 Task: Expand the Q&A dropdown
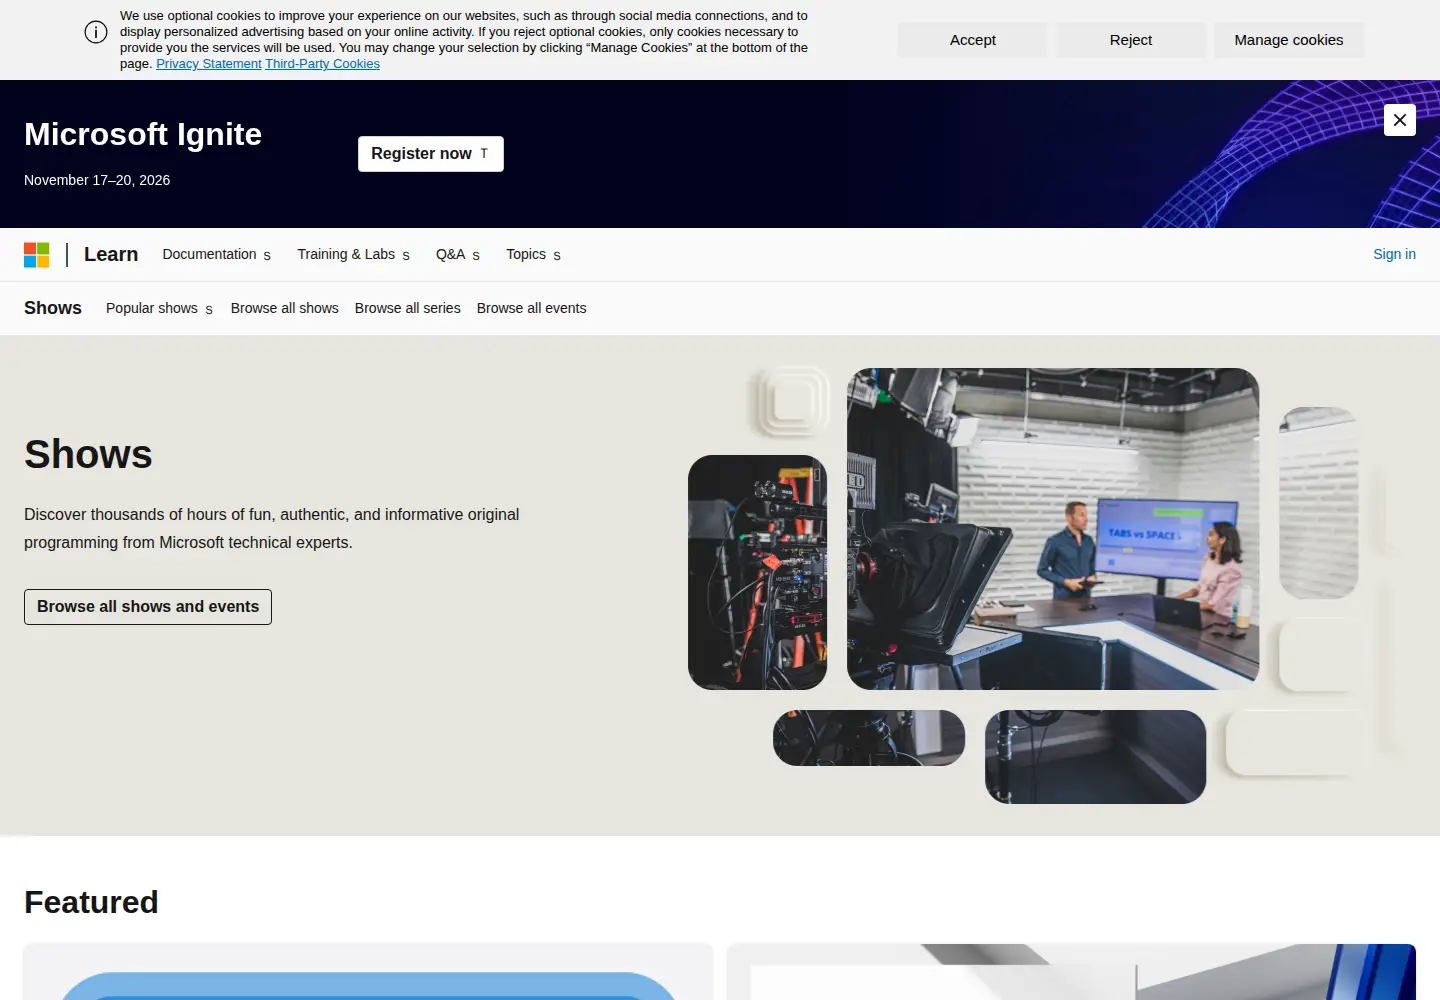[458, 254]
